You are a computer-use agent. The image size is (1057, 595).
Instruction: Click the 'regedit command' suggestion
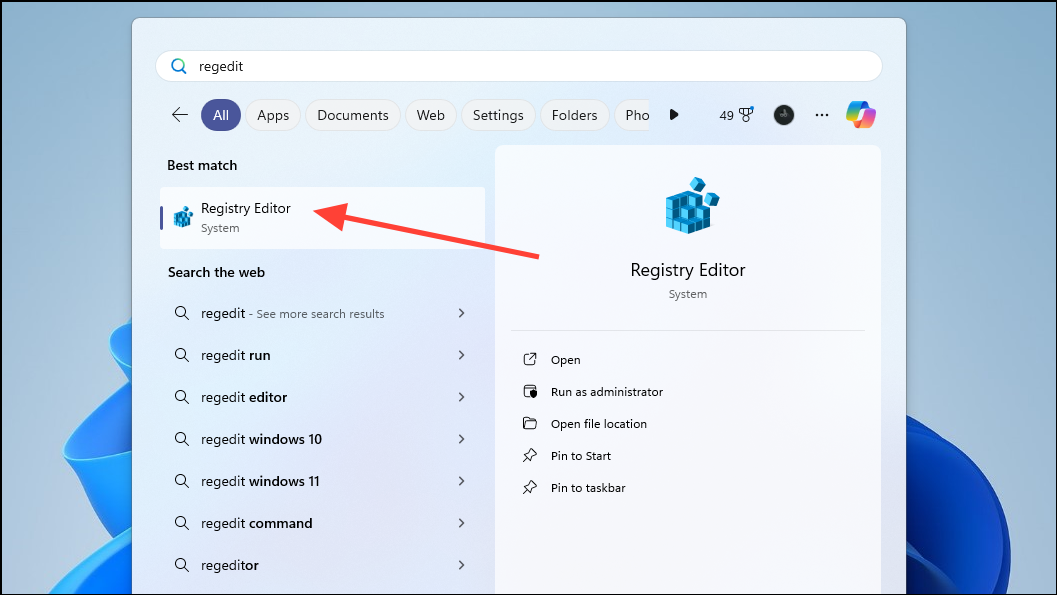pyautogui.click(x=322, y=523)
